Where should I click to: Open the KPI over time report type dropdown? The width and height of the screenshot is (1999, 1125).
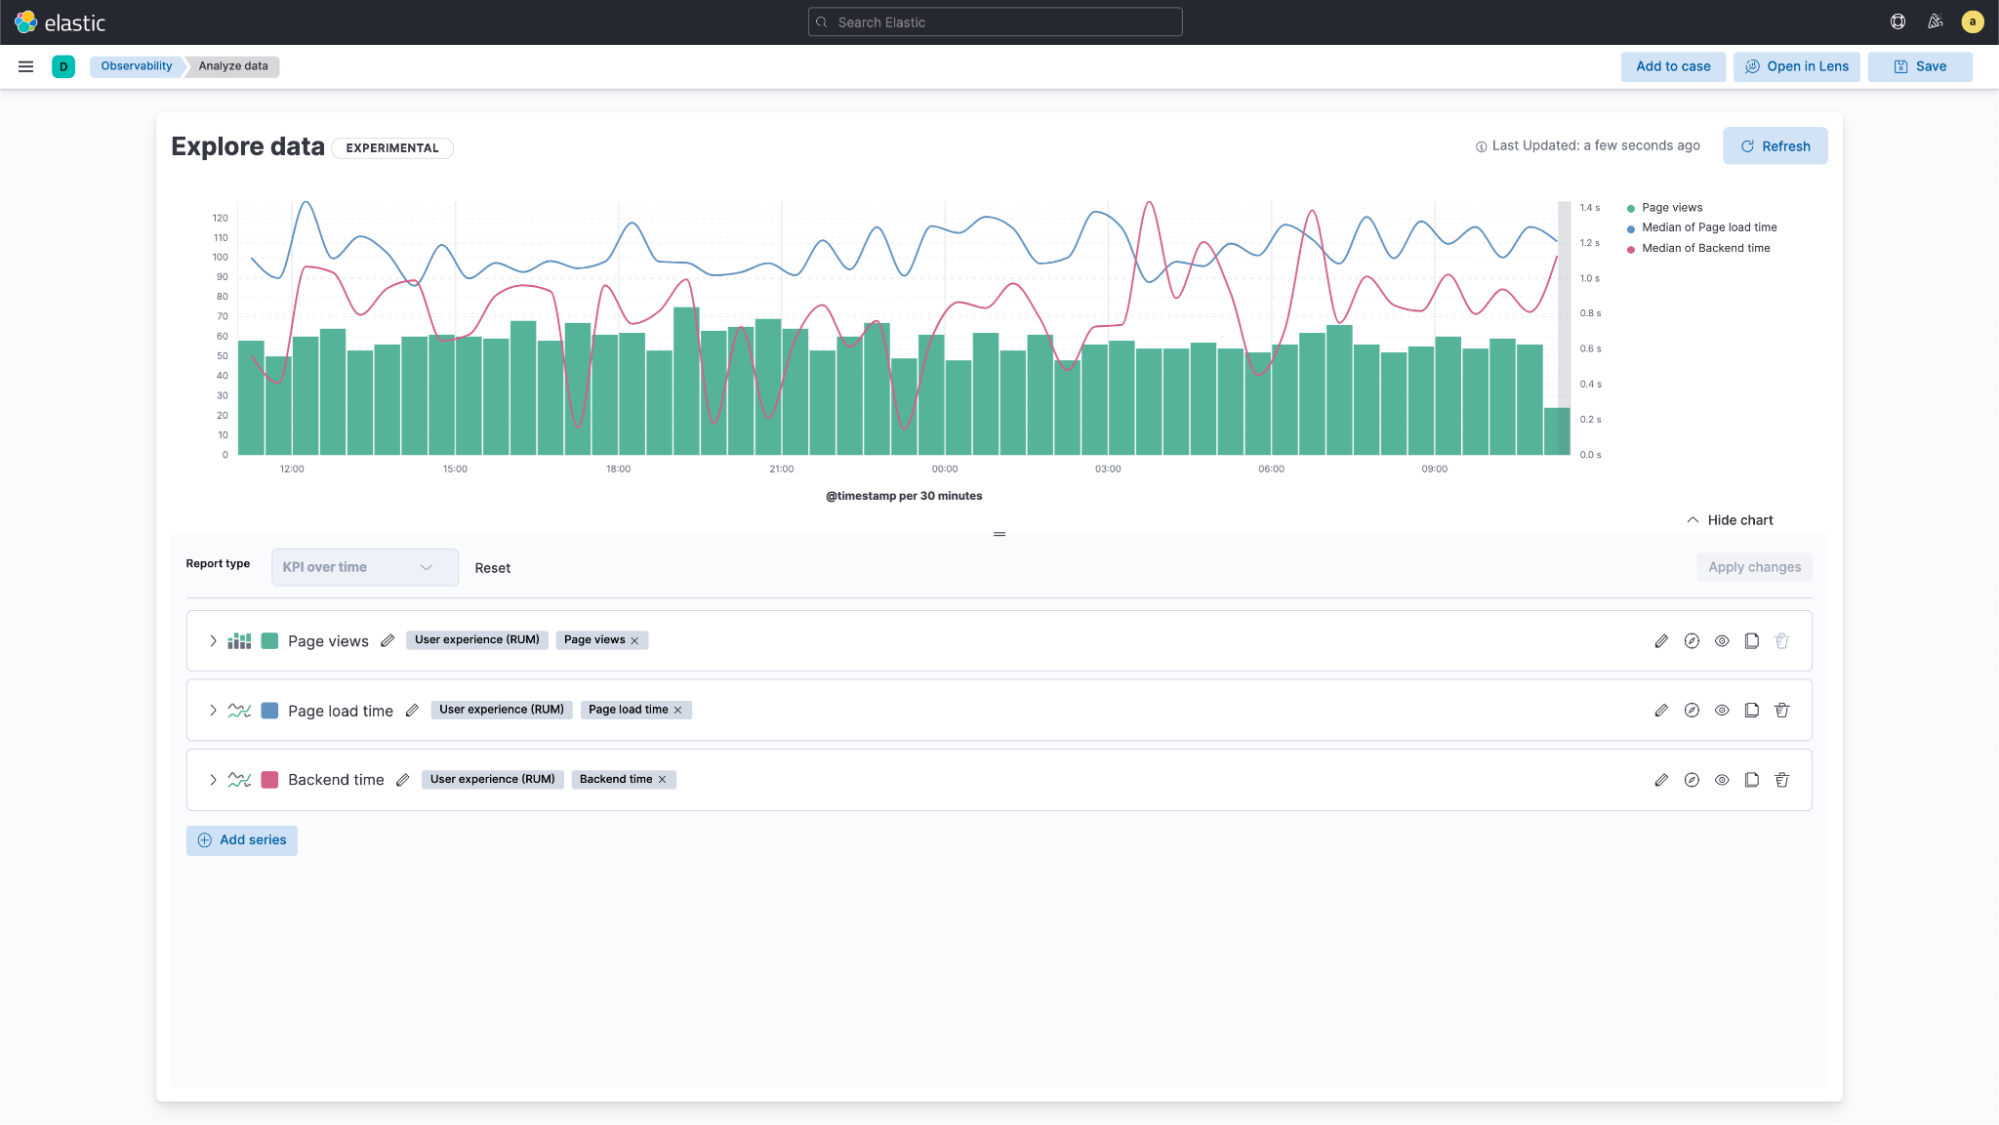click(365, 567)
